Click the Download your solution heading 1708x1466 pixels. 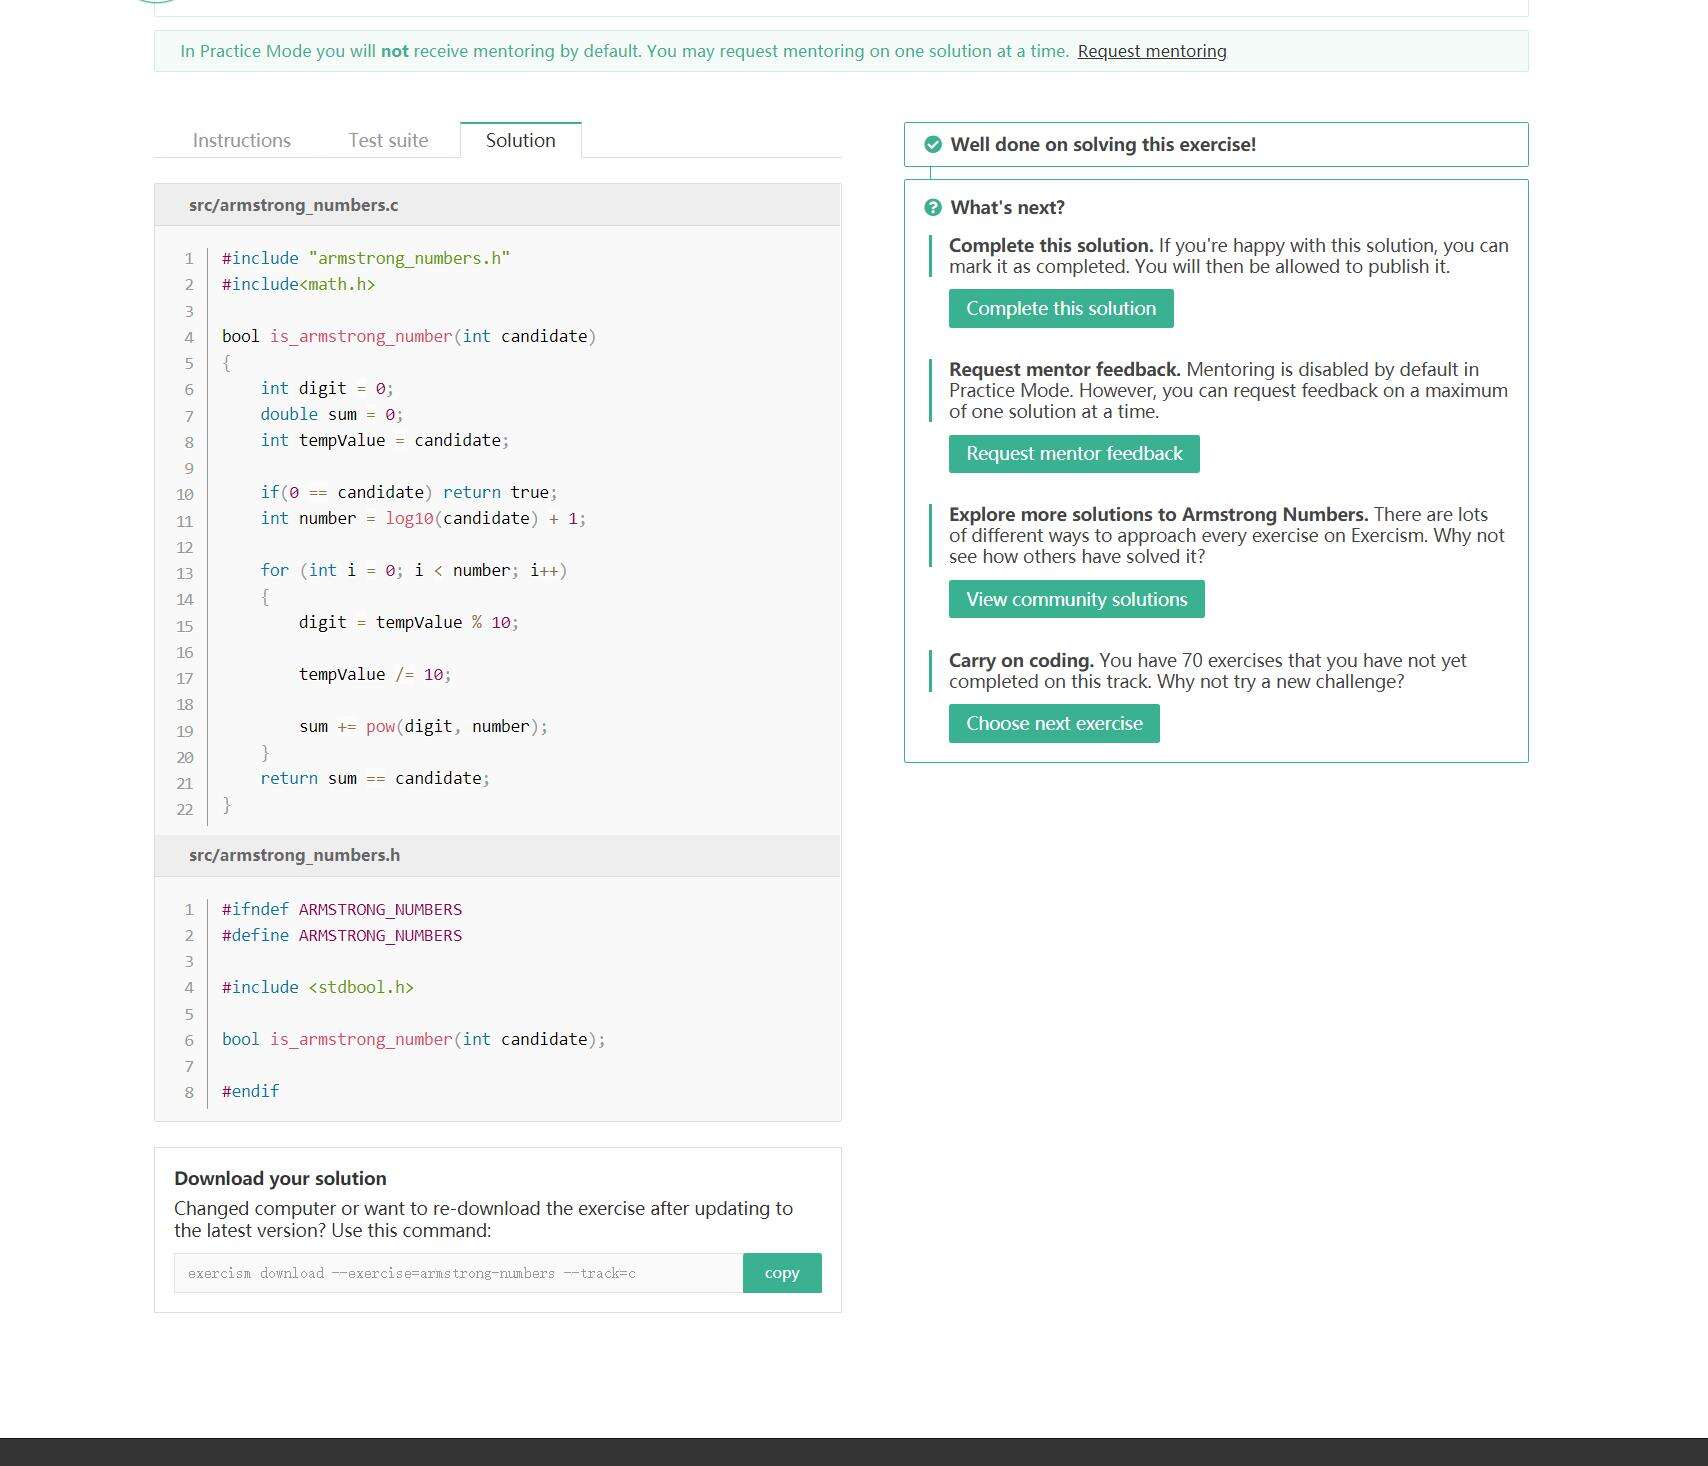point(280,1179)
